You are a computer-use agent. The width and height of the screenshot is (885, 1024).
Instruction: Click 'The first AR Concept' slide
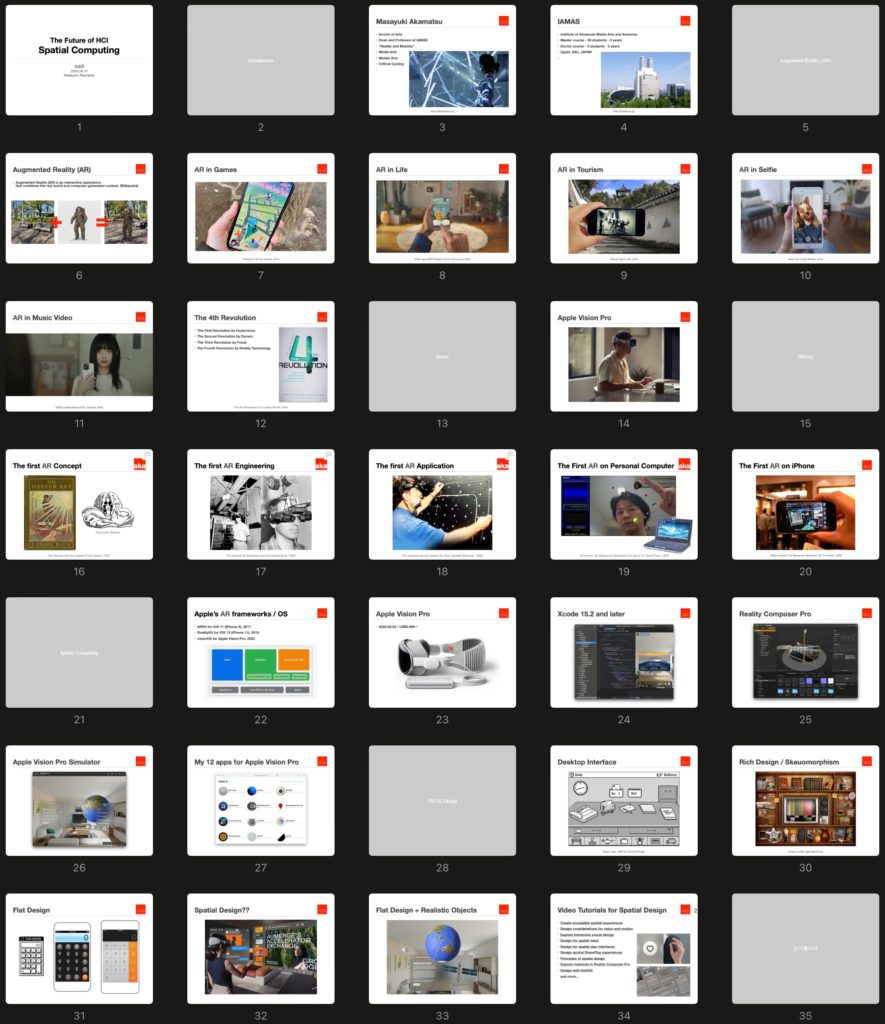(x=79, y=504)
